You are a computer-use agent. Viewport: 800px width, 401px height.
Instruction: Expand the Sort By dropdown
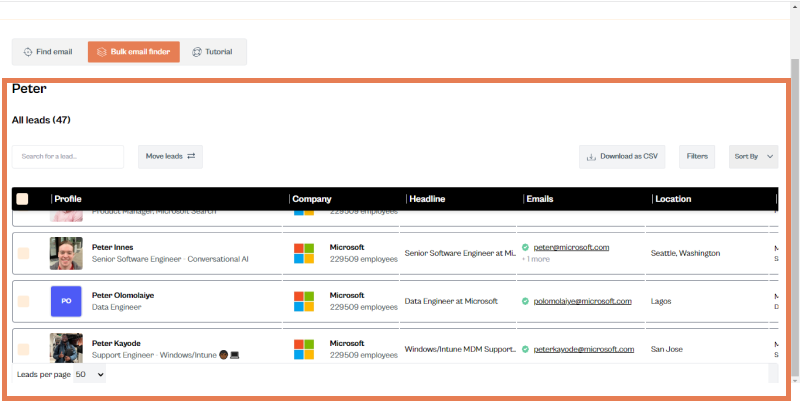(754, 157)
